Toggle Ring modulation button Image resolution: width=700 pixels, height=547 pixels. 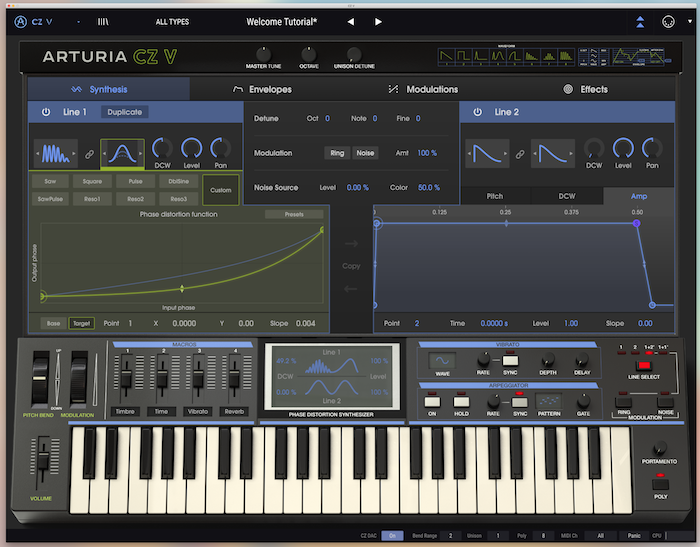pyautogui.click(x=337, y=153)
